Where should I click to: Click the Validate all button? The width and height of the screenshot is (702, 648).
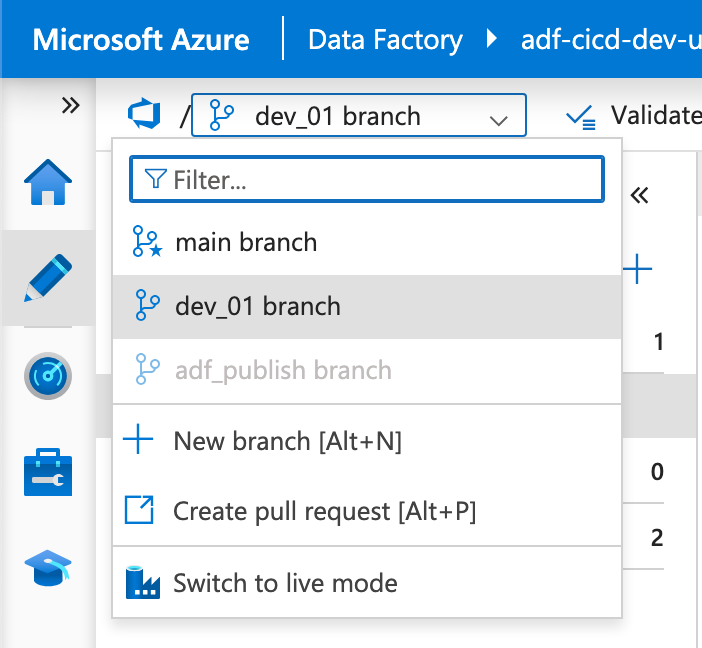click(634, 115)
